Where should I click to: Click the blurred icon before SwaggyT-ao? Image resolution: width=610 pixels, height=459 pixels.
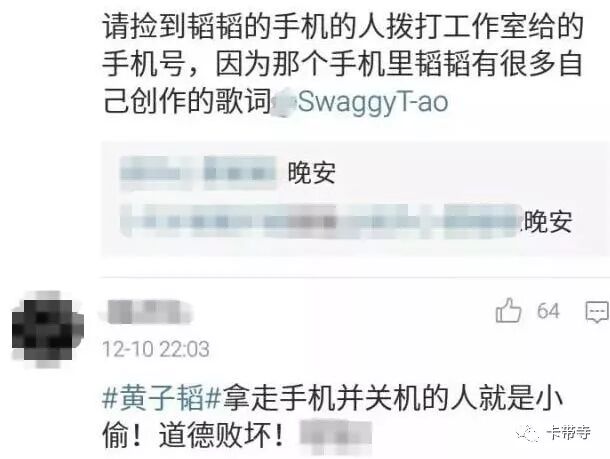click(284, 103)
